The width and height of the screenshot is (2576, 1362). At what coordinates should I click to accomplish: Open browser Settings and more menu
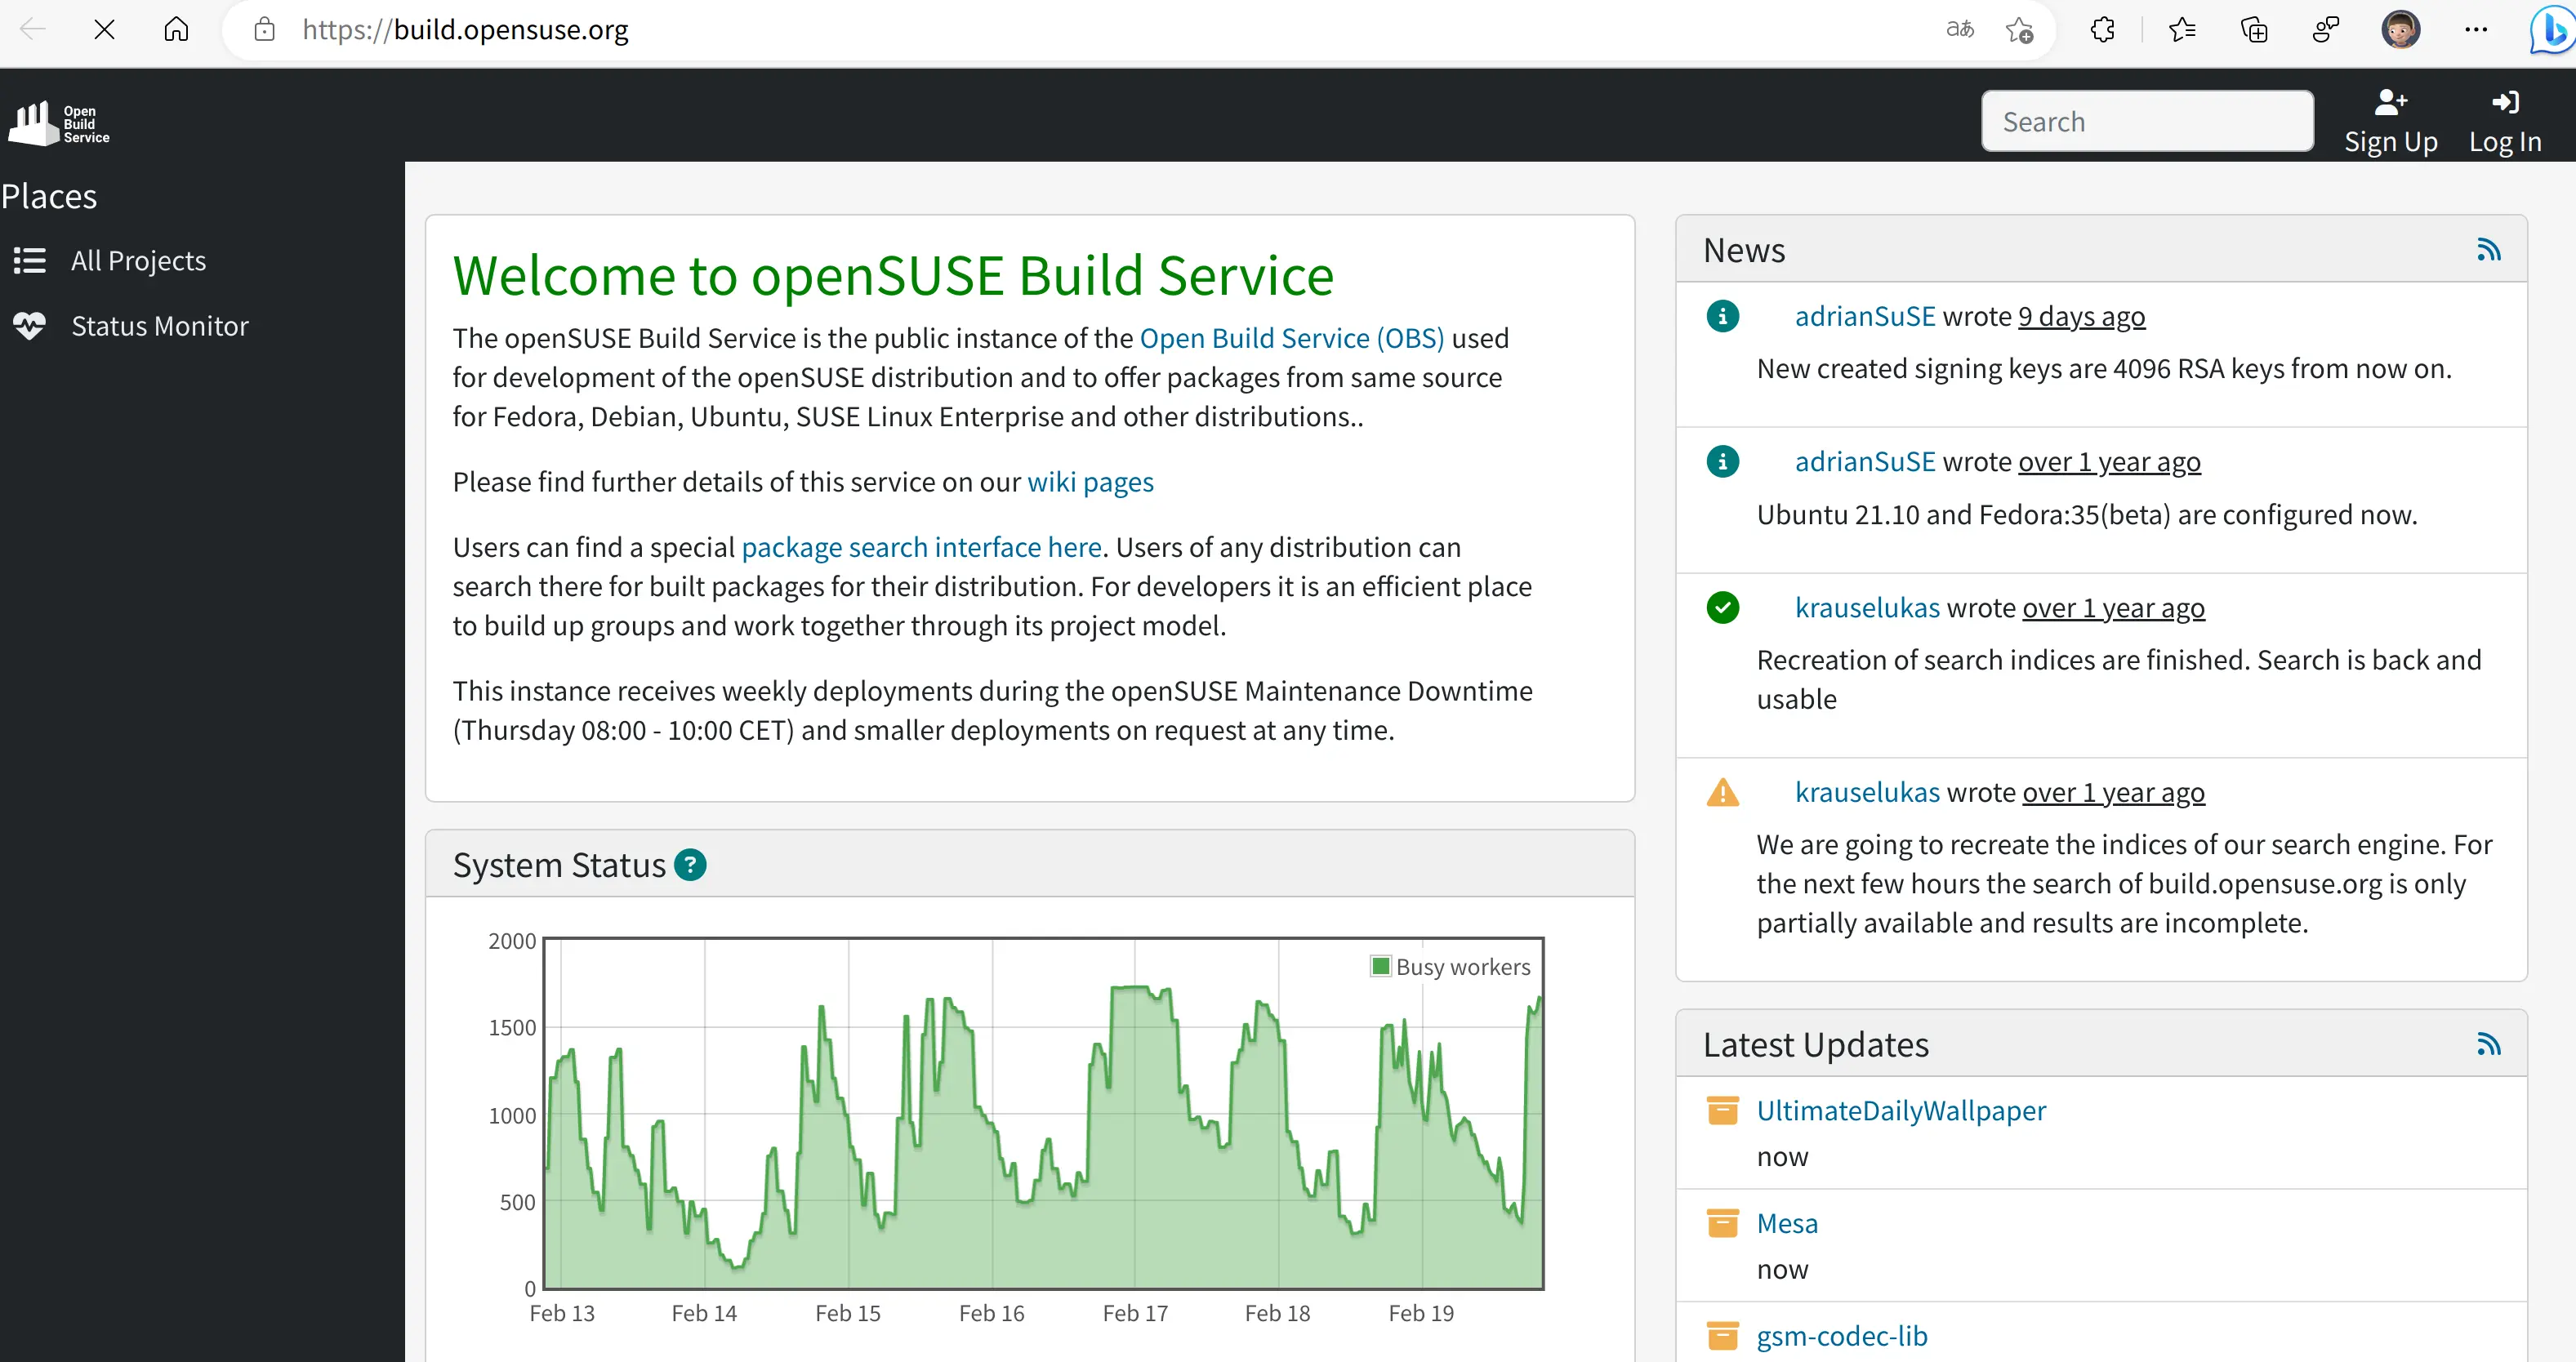coord(2475,30)
